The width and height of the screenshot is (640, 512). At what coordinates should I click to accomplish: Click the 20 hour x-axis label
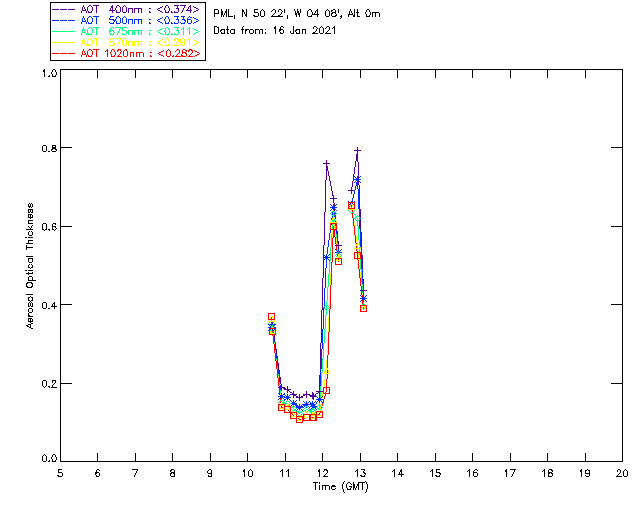pyautogui.click(x=622, y=473)
